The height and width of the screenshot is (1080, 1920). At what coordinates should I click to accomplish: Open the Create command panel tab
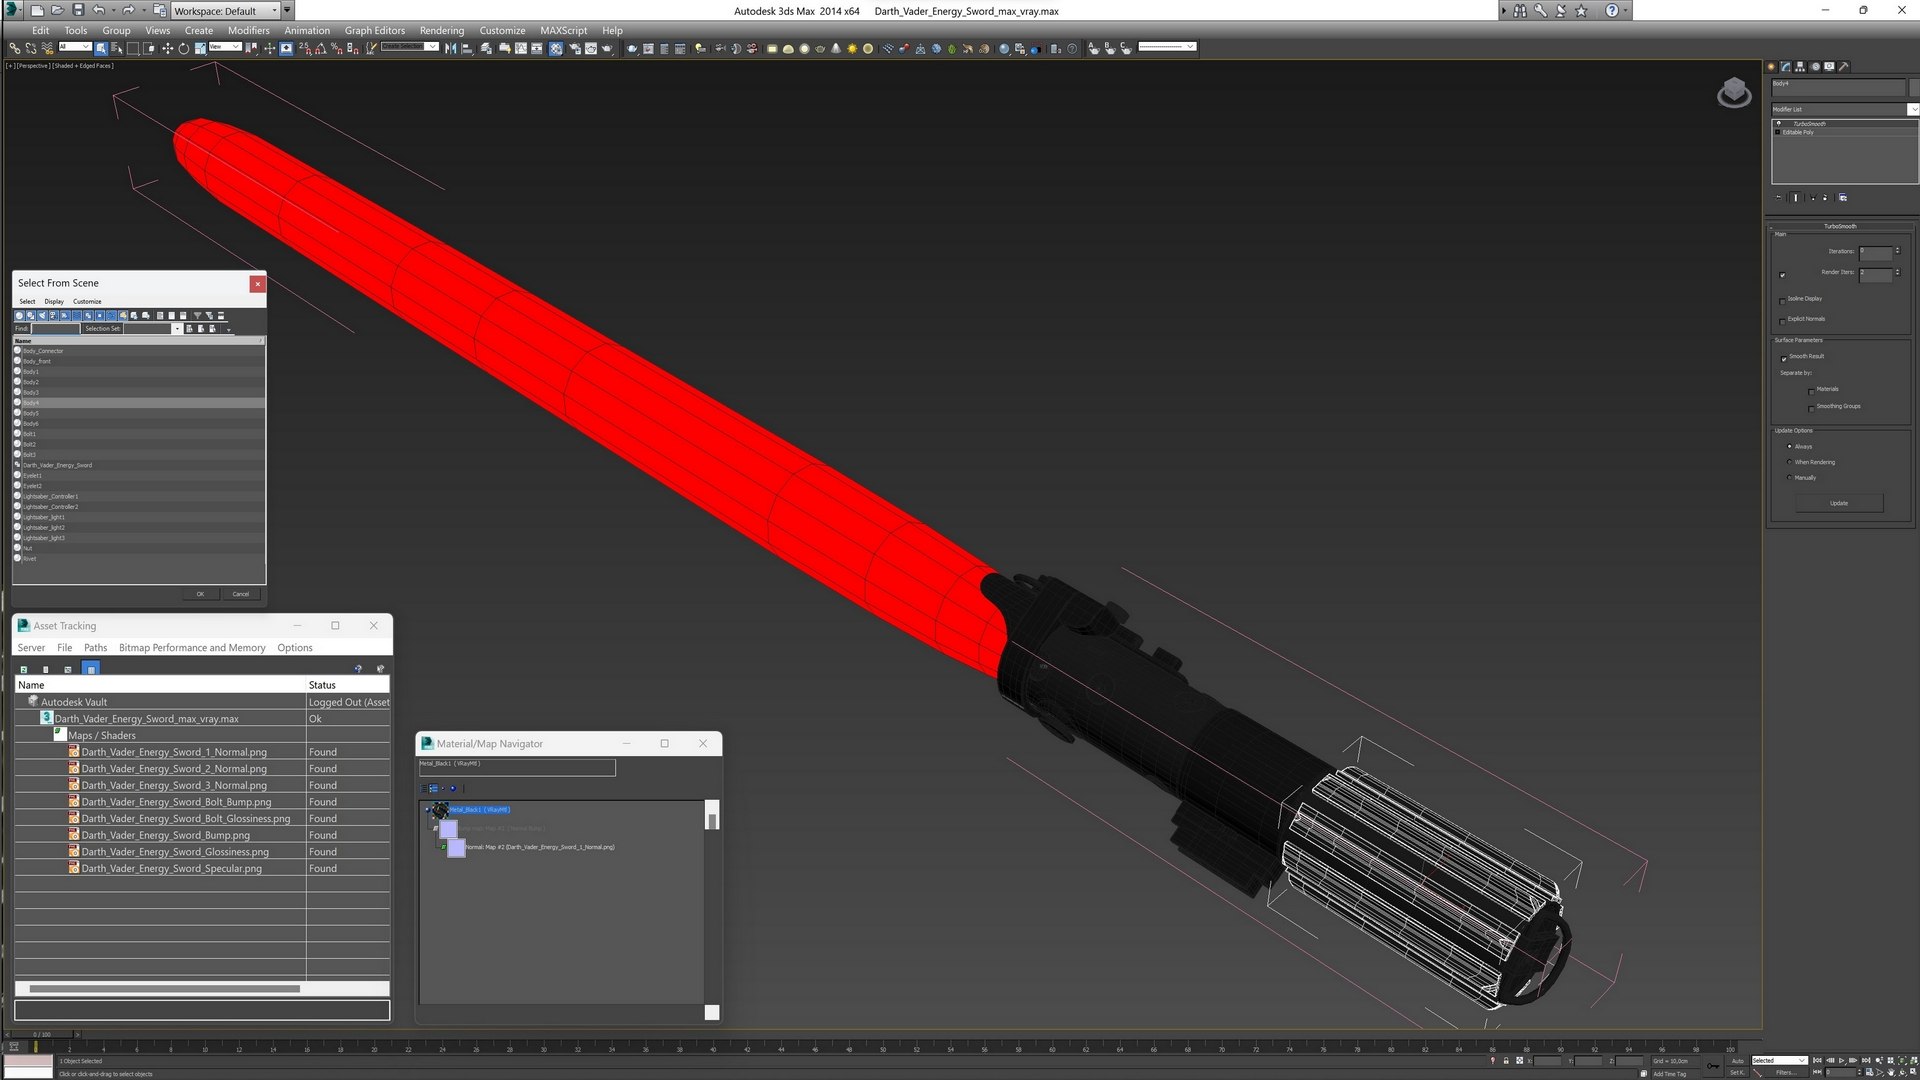click(1771, 67)
